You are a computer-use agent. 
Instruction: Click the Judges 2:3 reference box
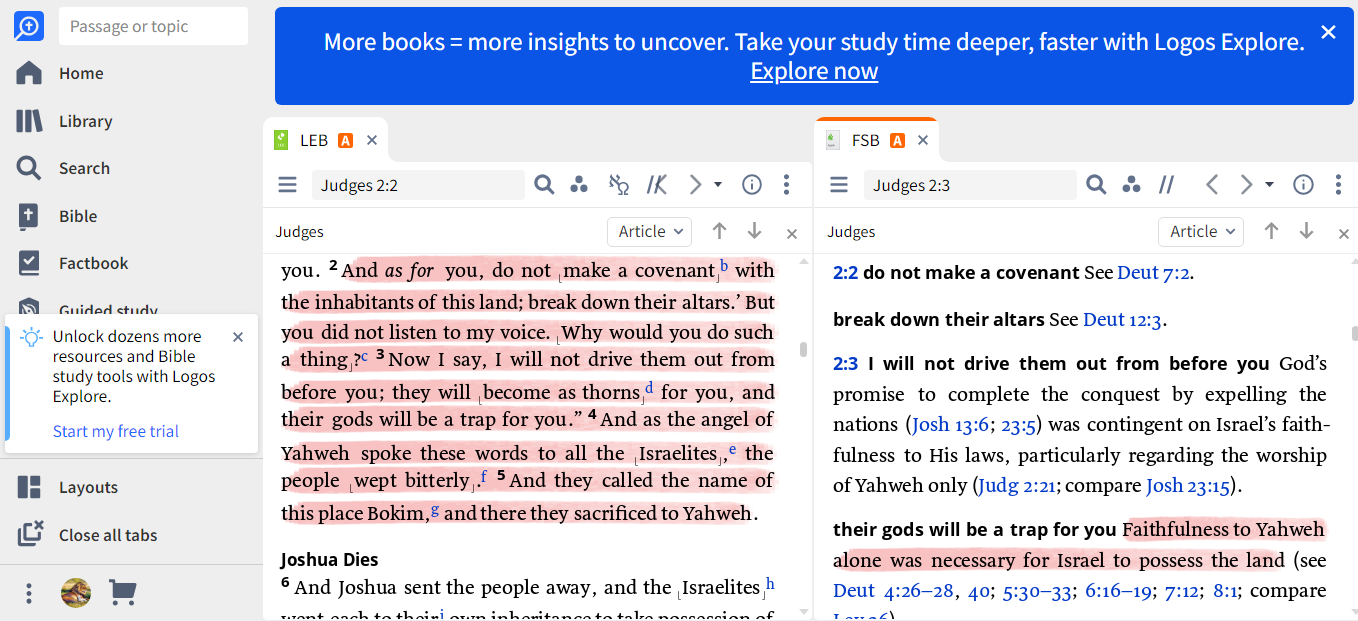[970, 185]
